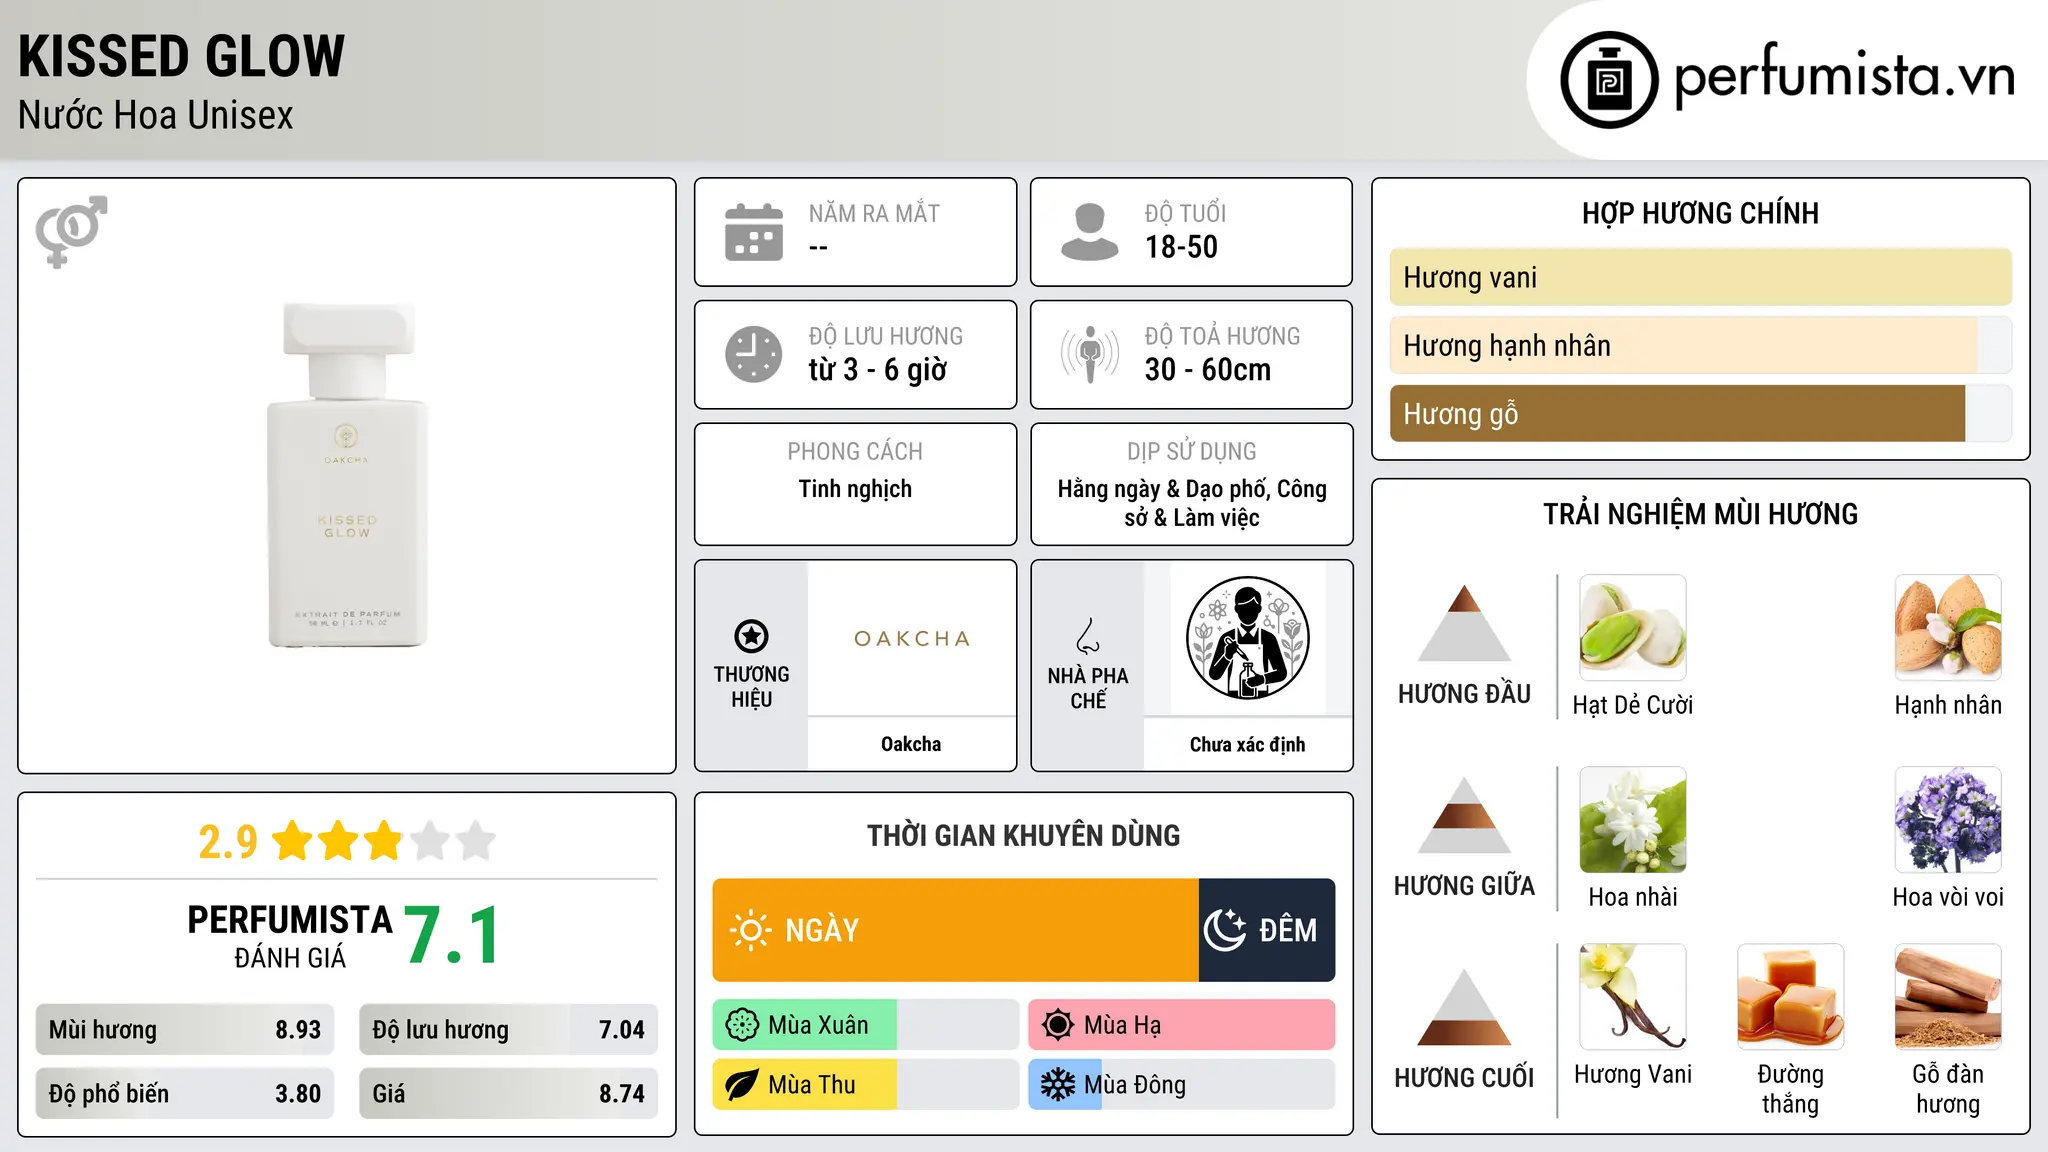Click the sillage icon beside Độ toả hương
Screen dimensions: 2048x1152
click(x=1089, y=354)
